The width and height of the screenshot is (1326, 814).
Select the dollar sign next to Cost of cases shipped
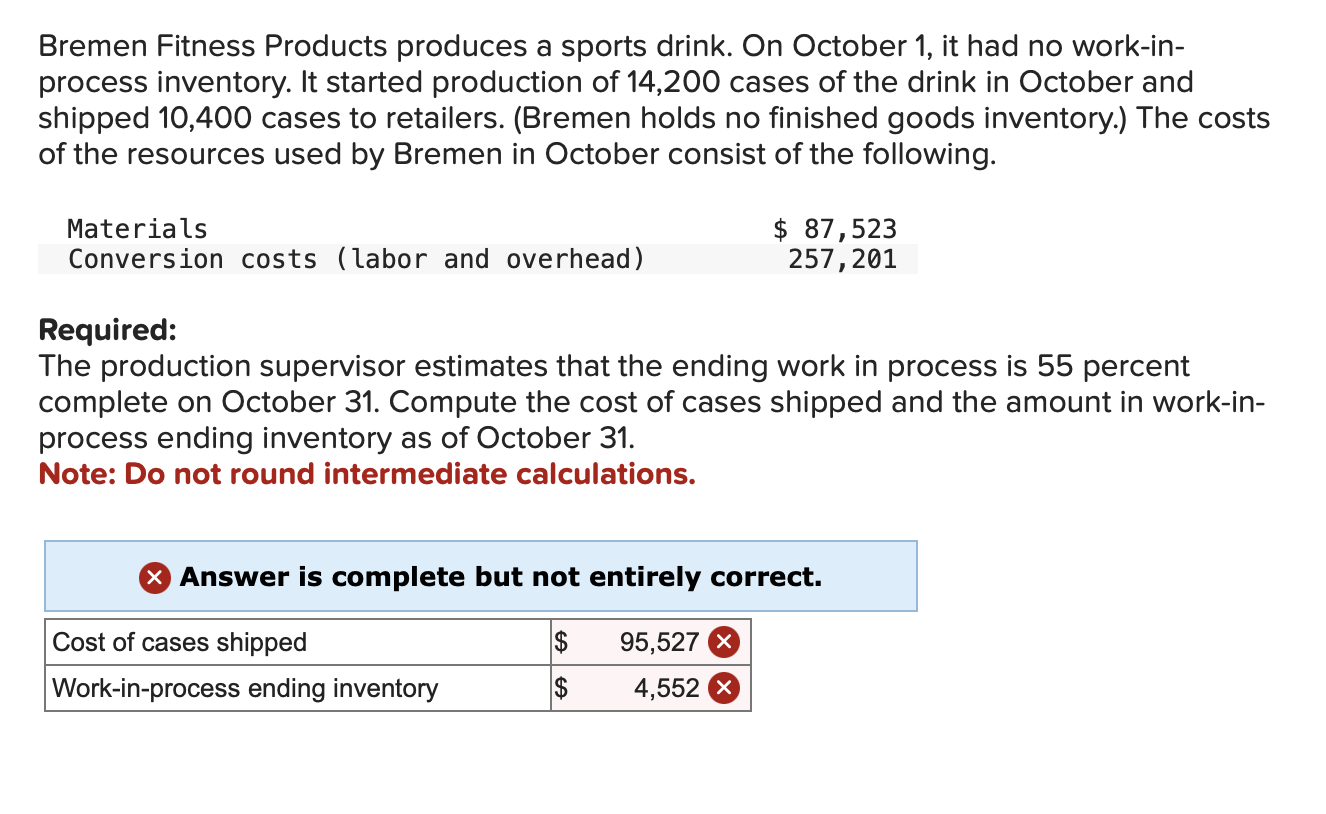click(x=560, y=642)
